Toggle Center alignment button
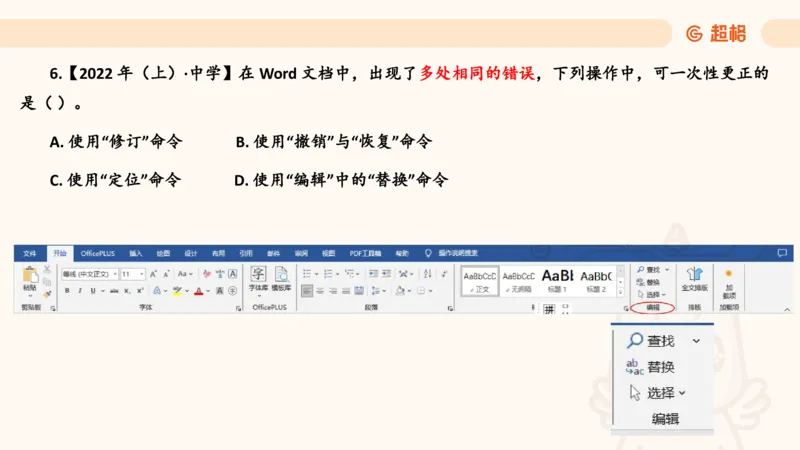This screenshot has height=450, width=800. point(320,291)
